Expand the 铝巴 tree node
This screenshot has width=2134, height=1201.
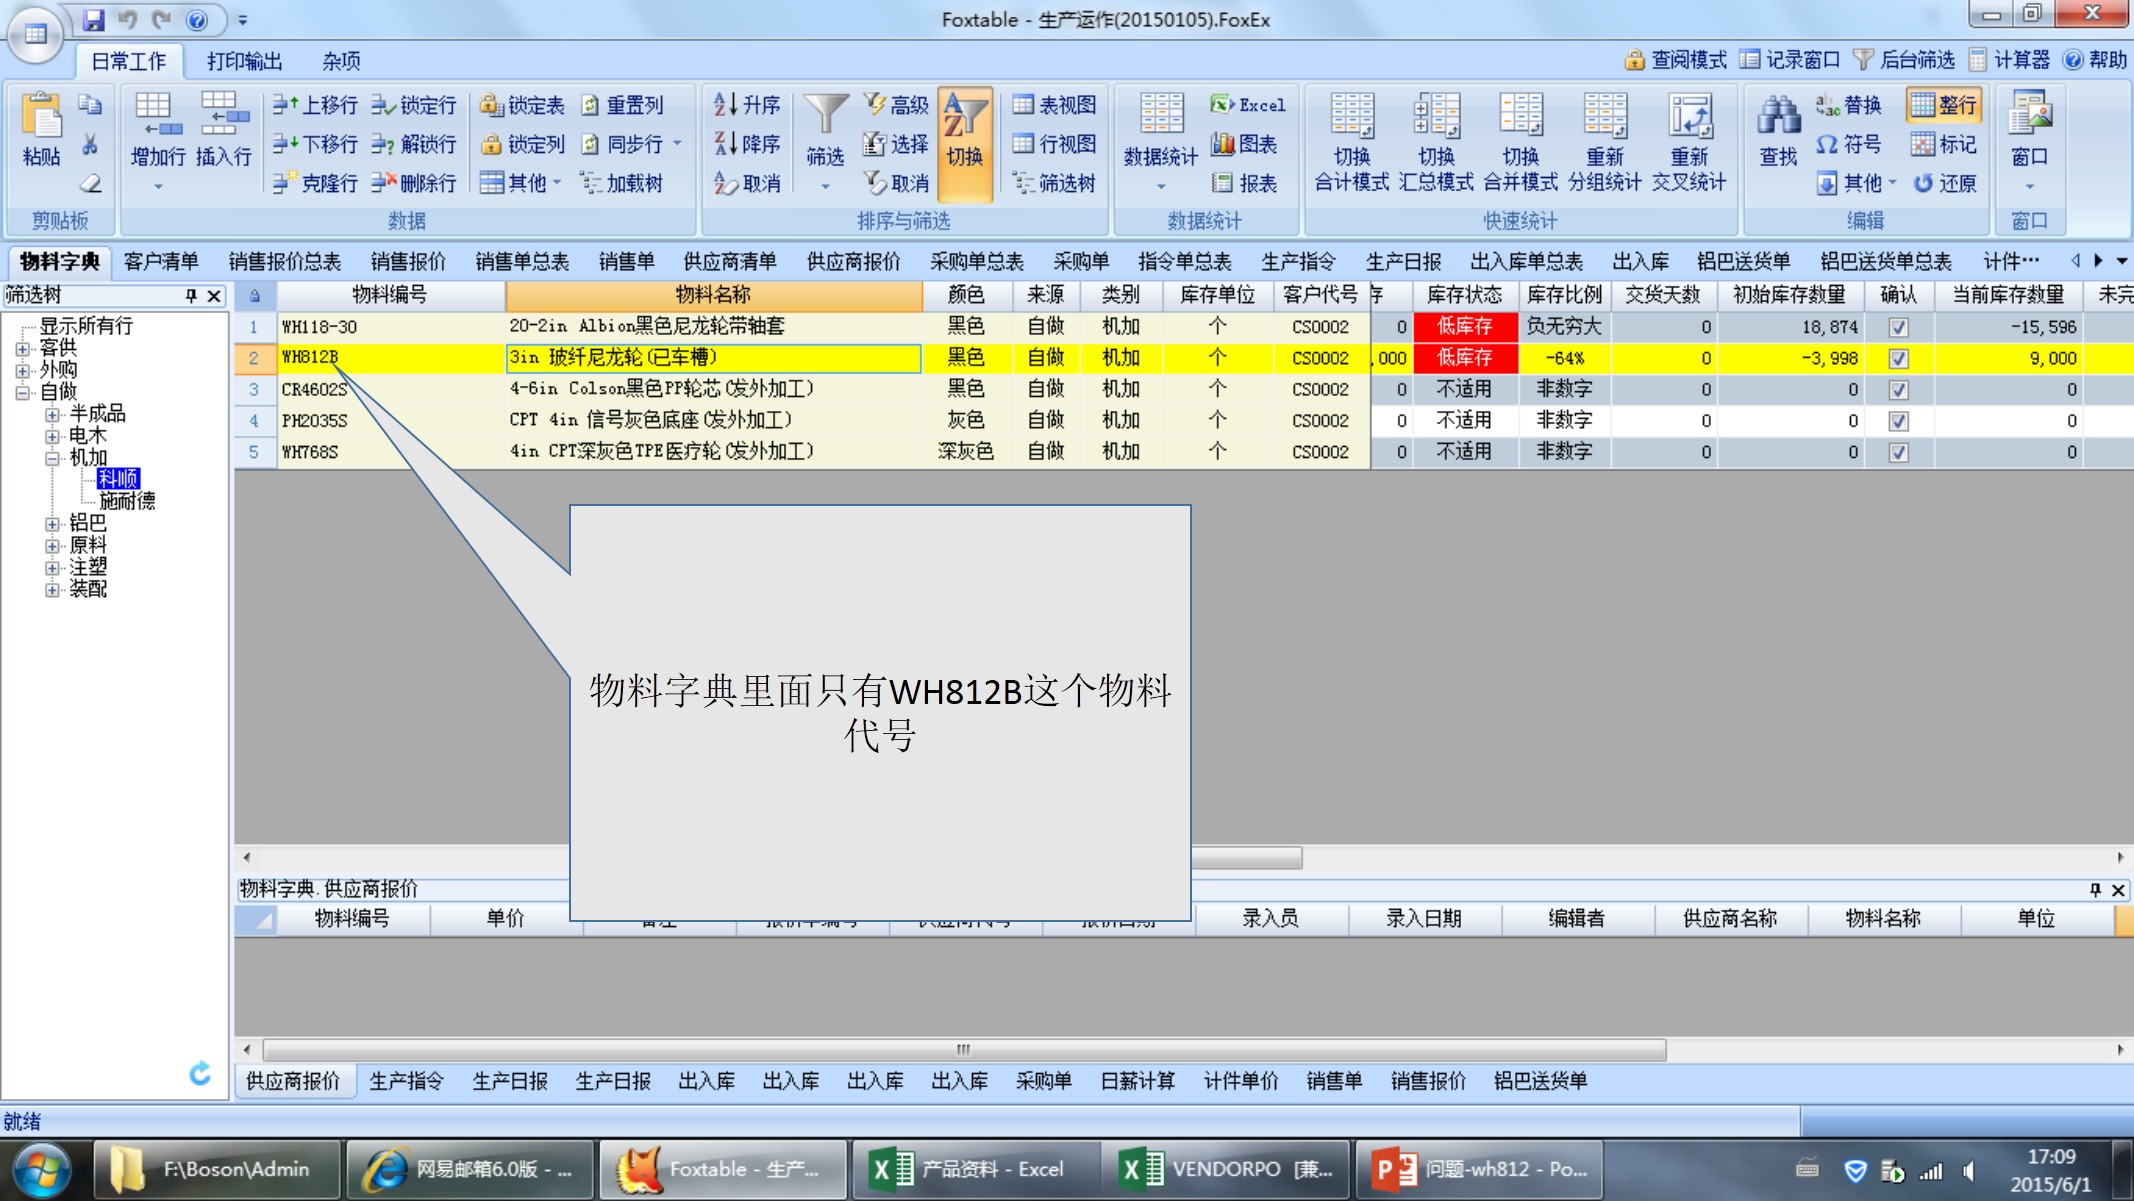click(52, 524)
